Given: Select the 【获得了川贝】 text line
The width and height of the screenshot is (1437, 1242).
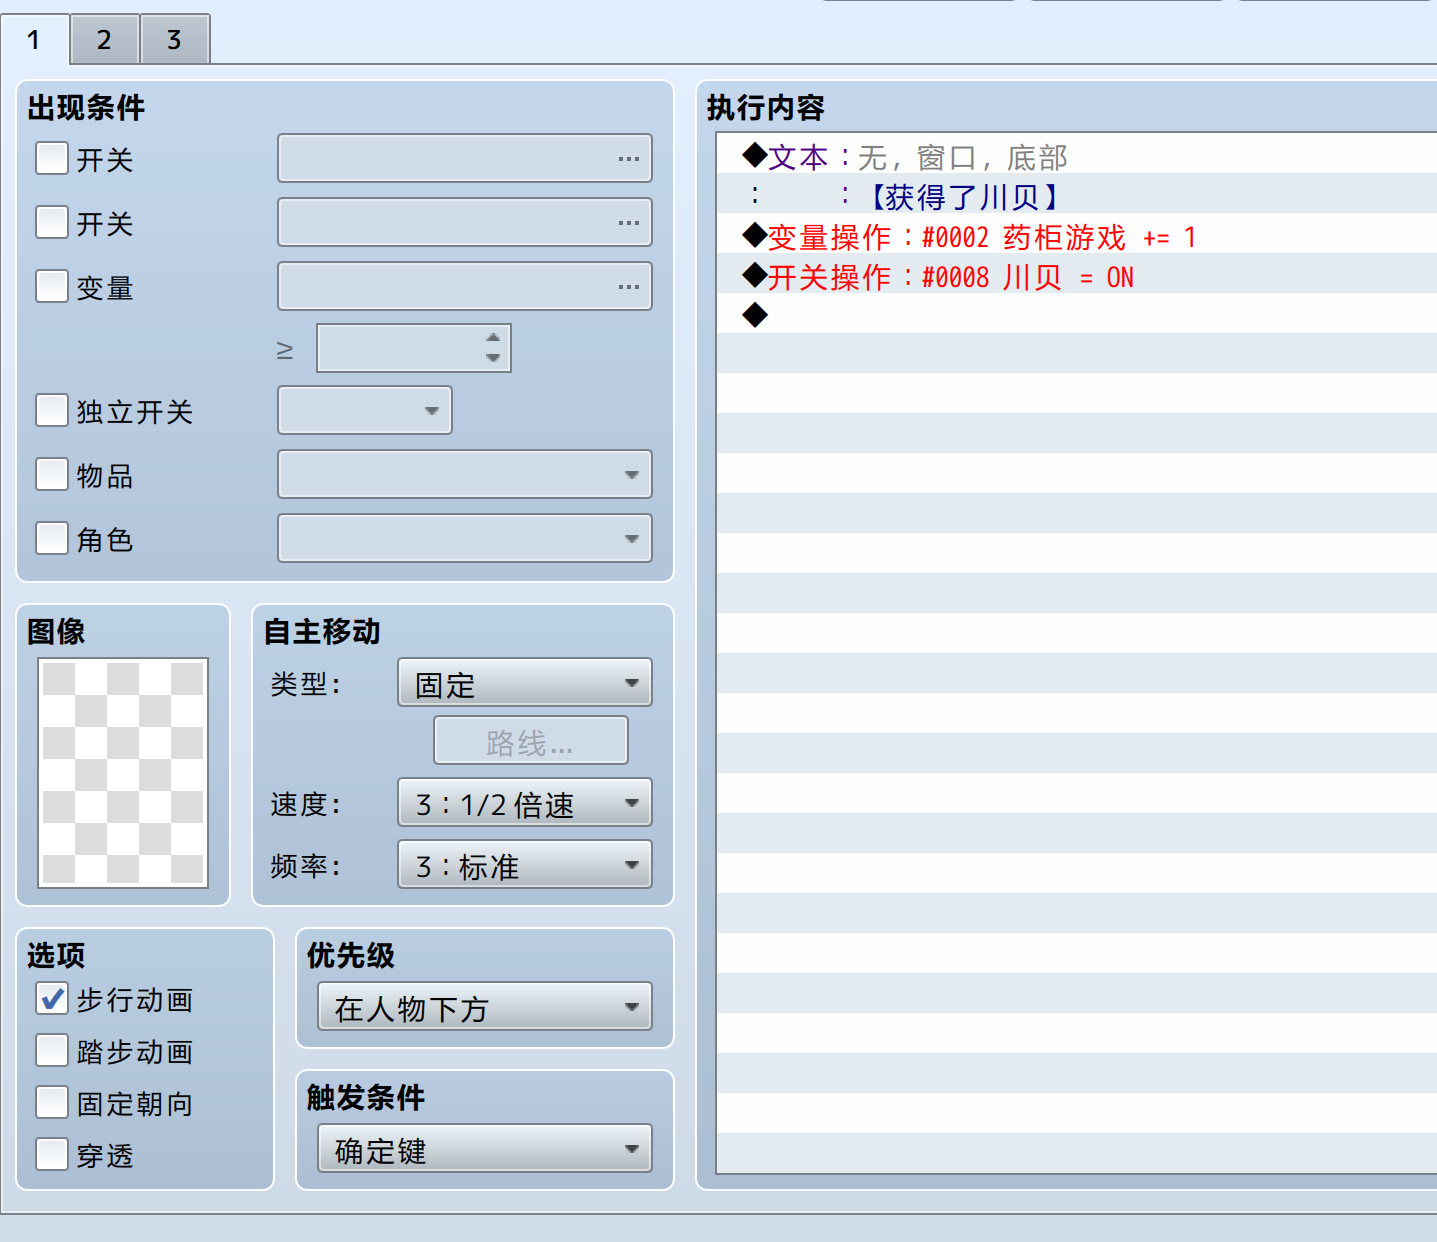Looking at the screenshot, I should 1076,194.
